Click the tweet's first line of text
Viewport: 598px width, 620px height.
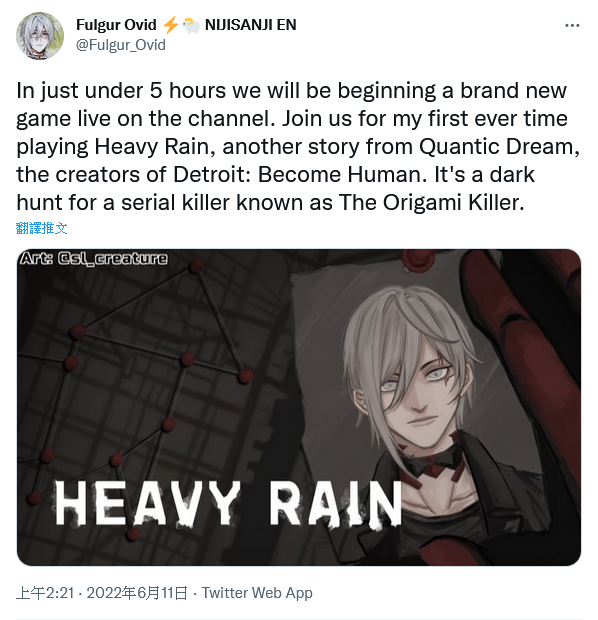pos(291,91)
